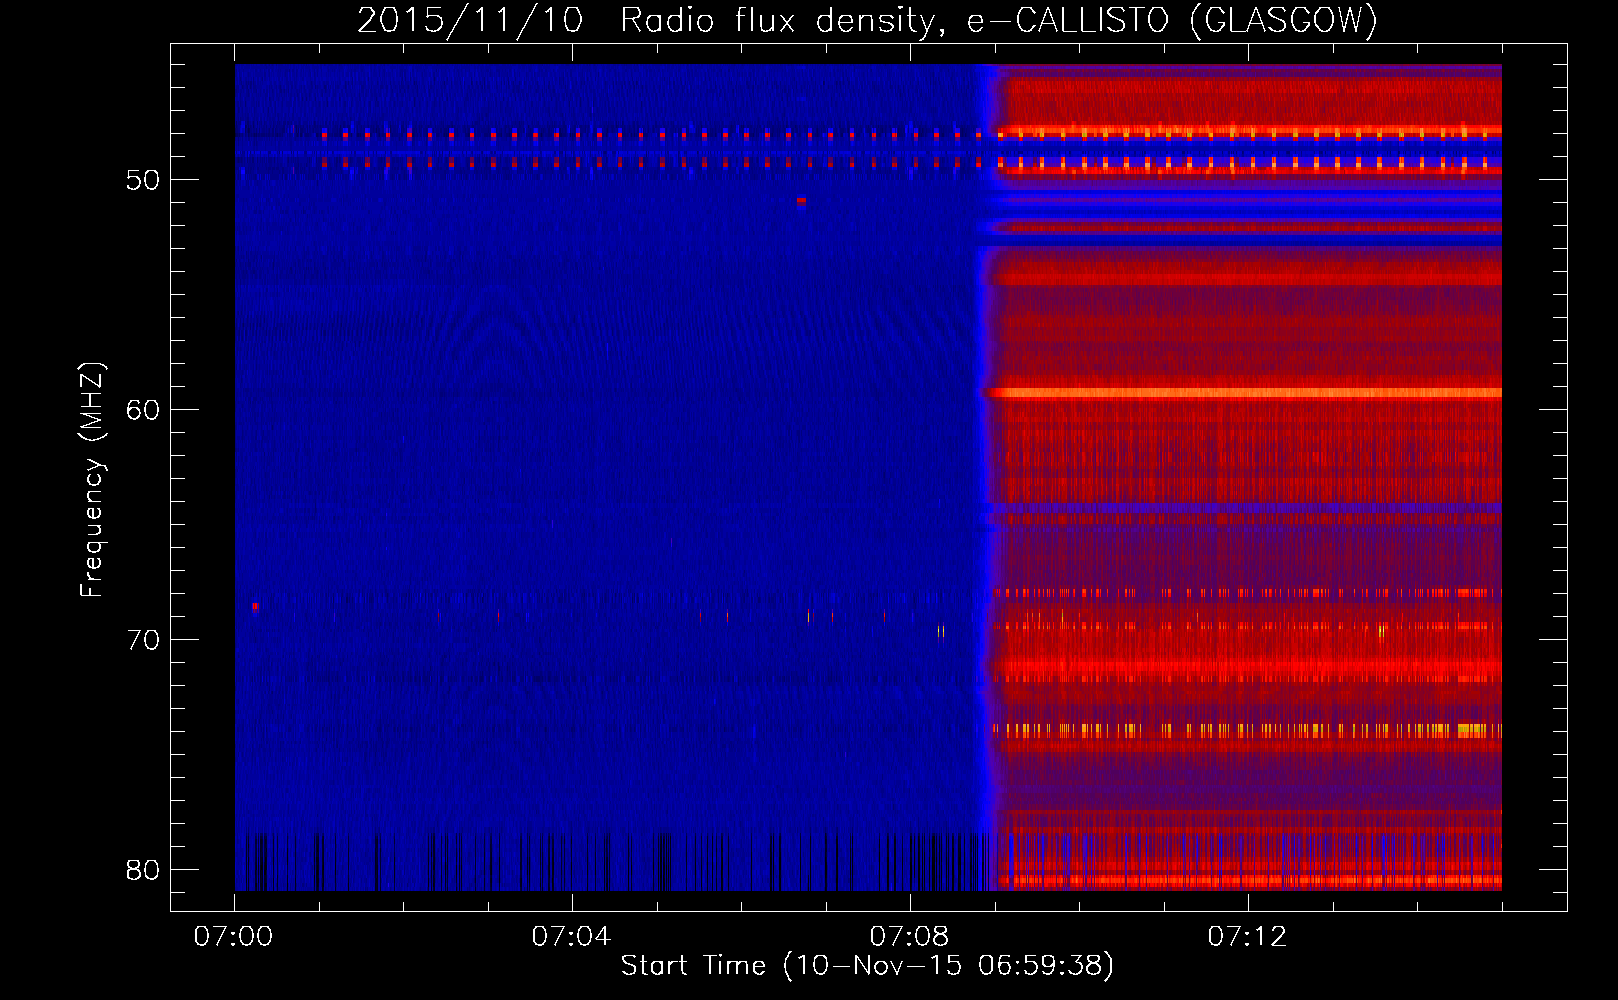Click the "60" frequency tick label
Viewport: 1618px width, 1000px height.
pyautogui.click(x=143, y=410)
